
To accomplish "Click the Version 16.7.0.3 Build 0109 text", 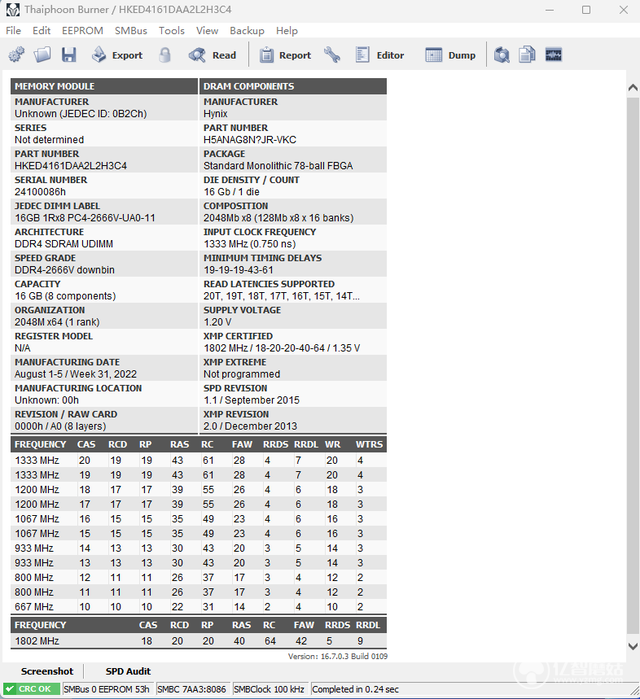I will (x=337, y=656).
